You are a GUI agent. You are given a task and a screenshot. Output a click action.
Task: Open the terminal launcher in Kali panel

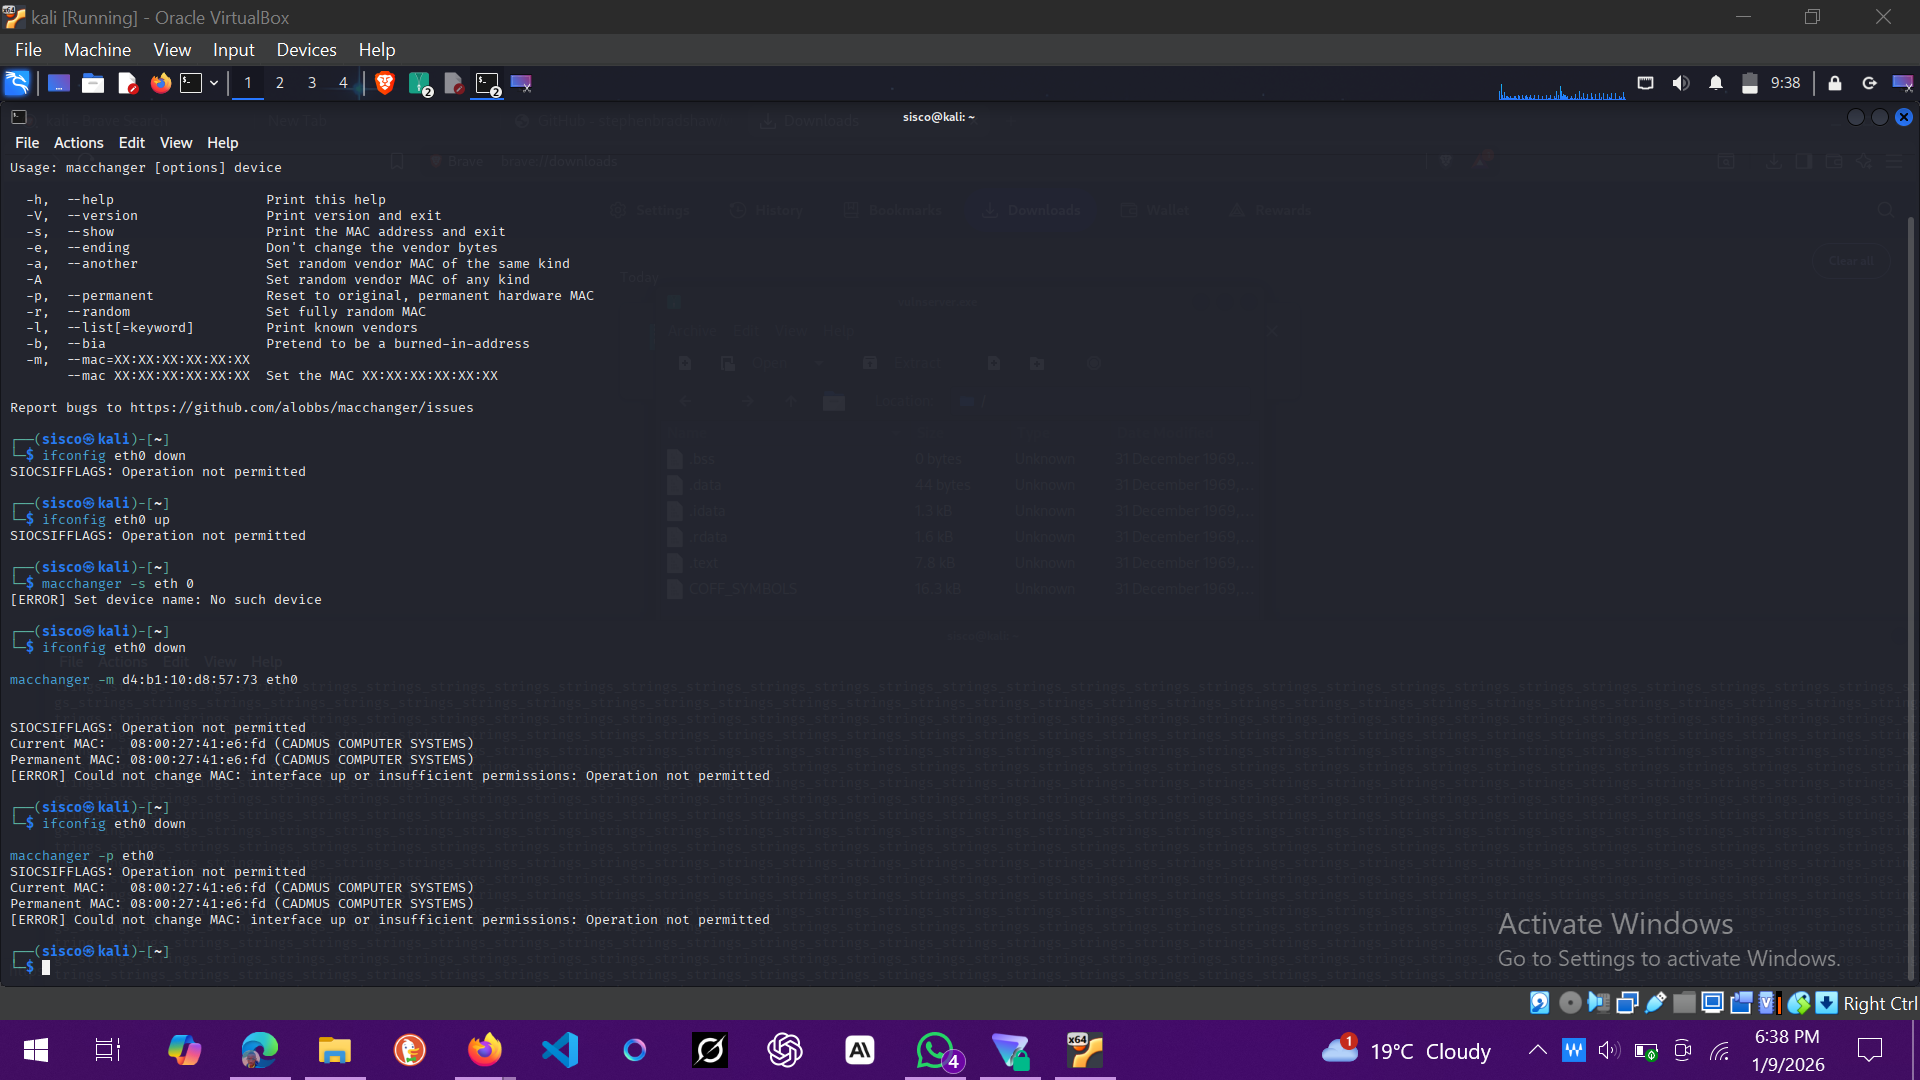(x=191, y=83)
